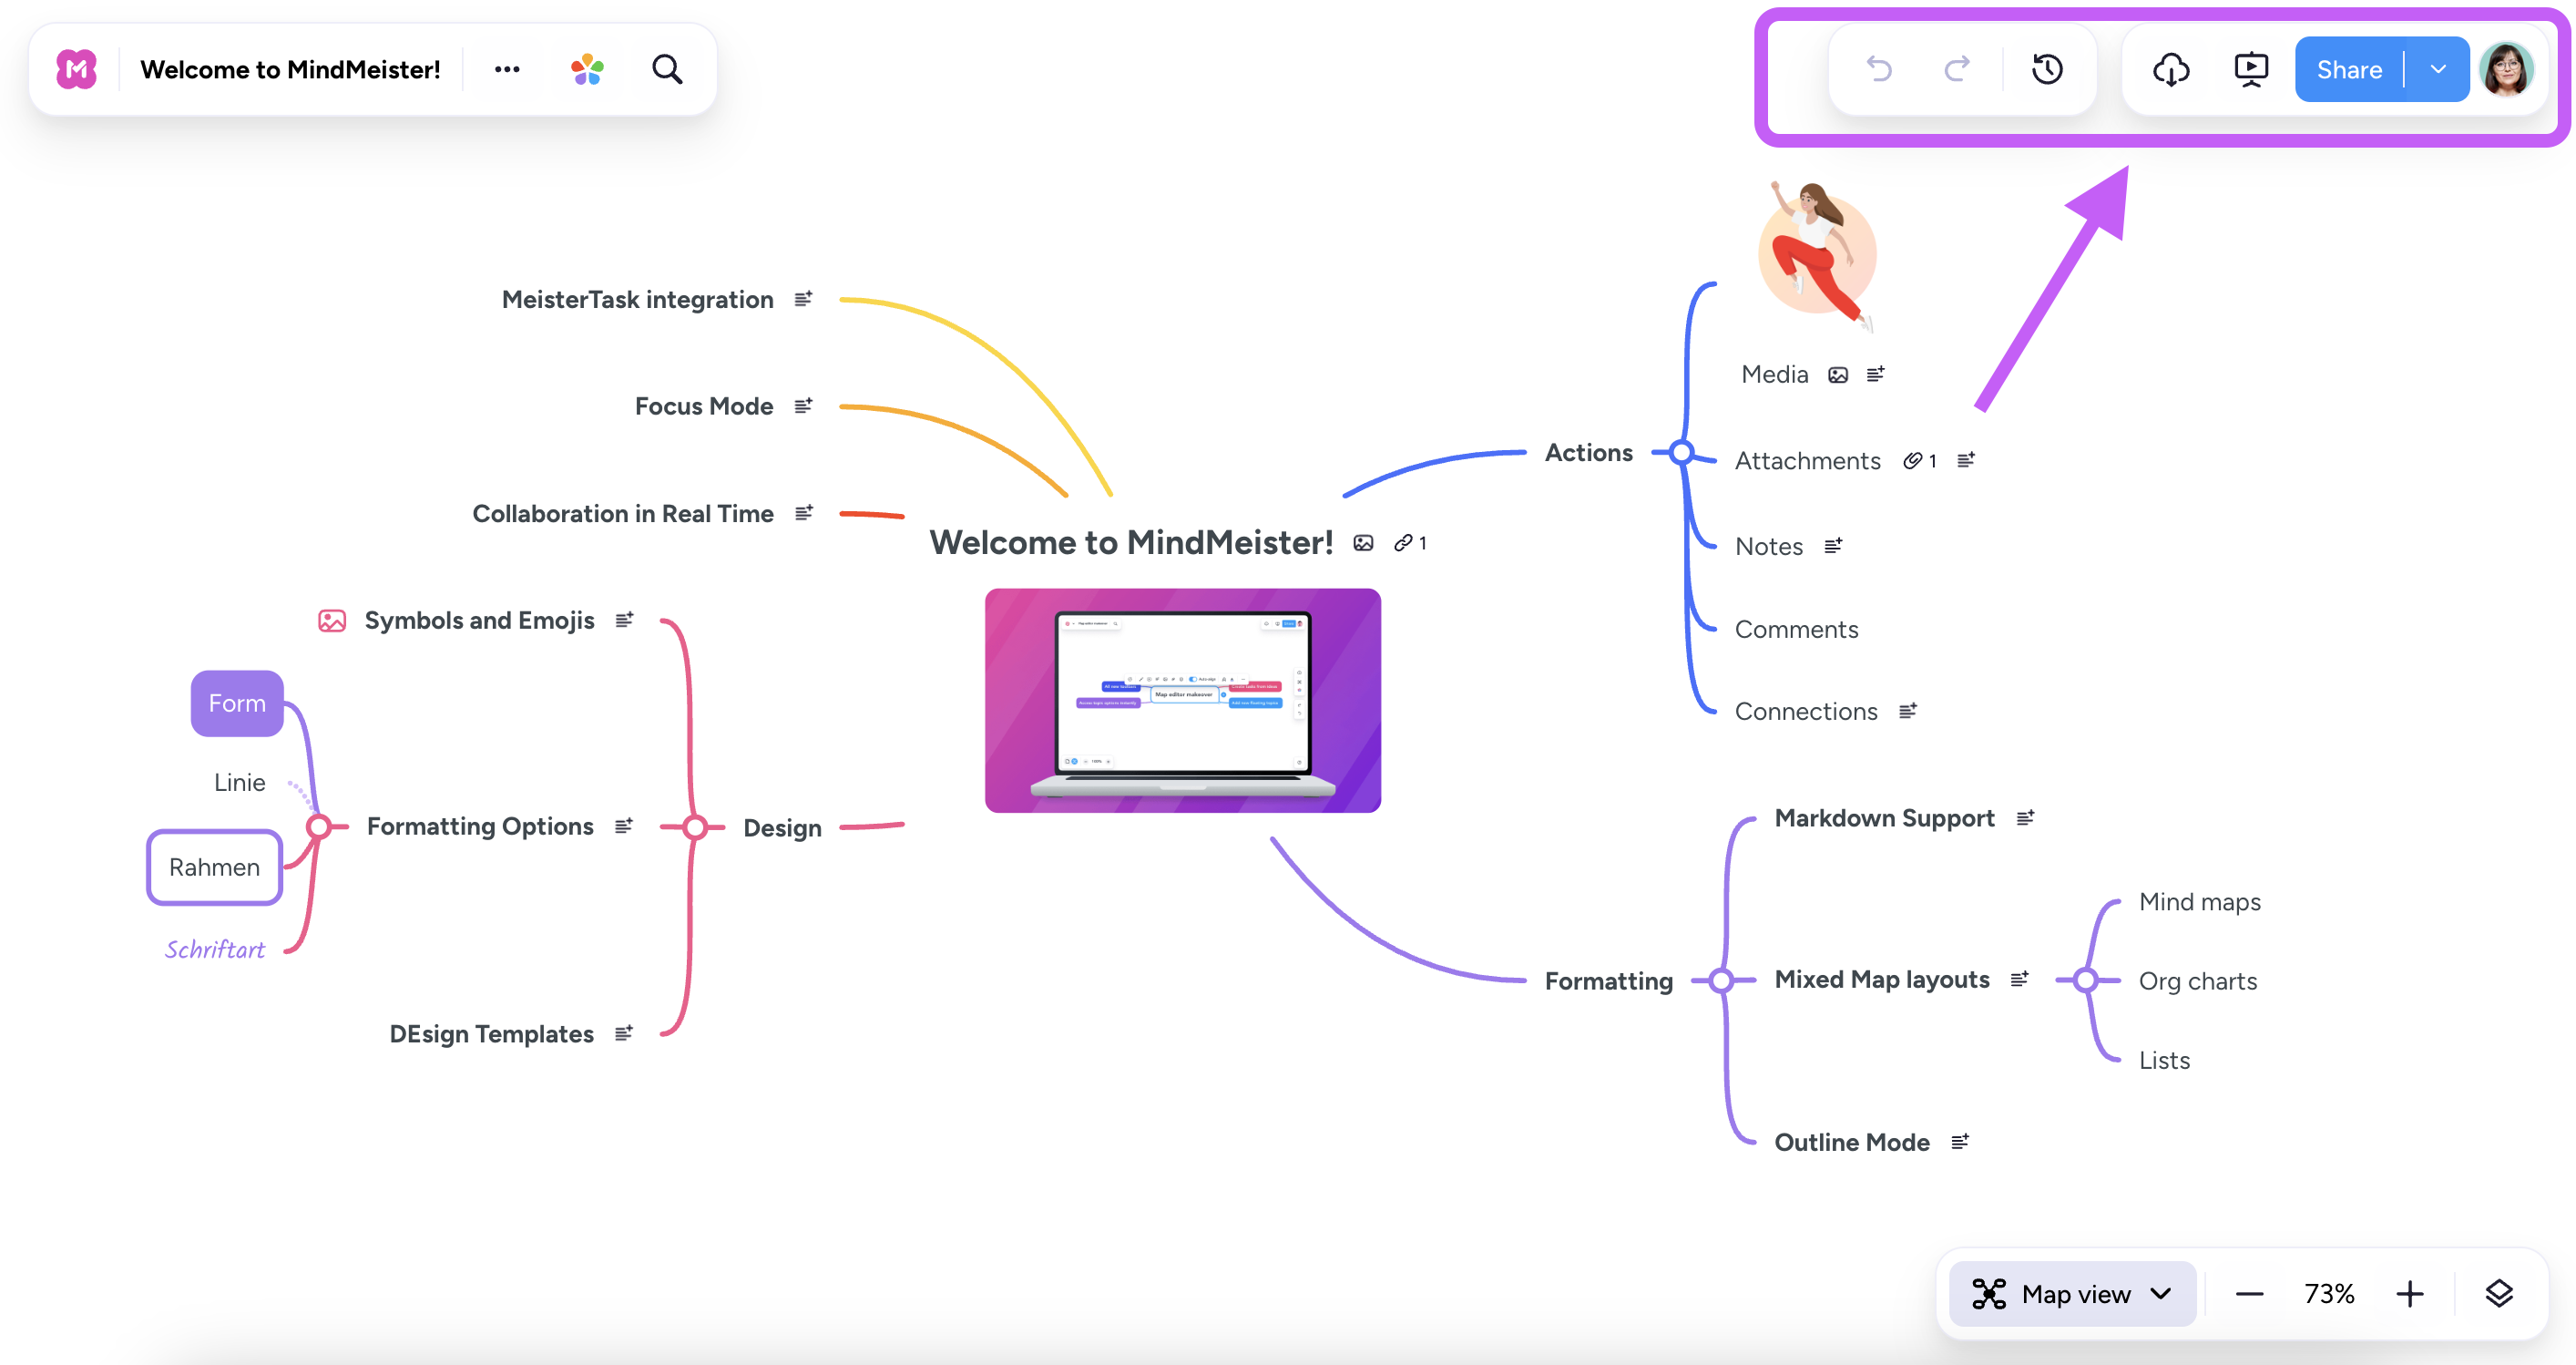Select the Focus Mode topic text
This screenshot has height=1365, width=2576.
[704, 406]
